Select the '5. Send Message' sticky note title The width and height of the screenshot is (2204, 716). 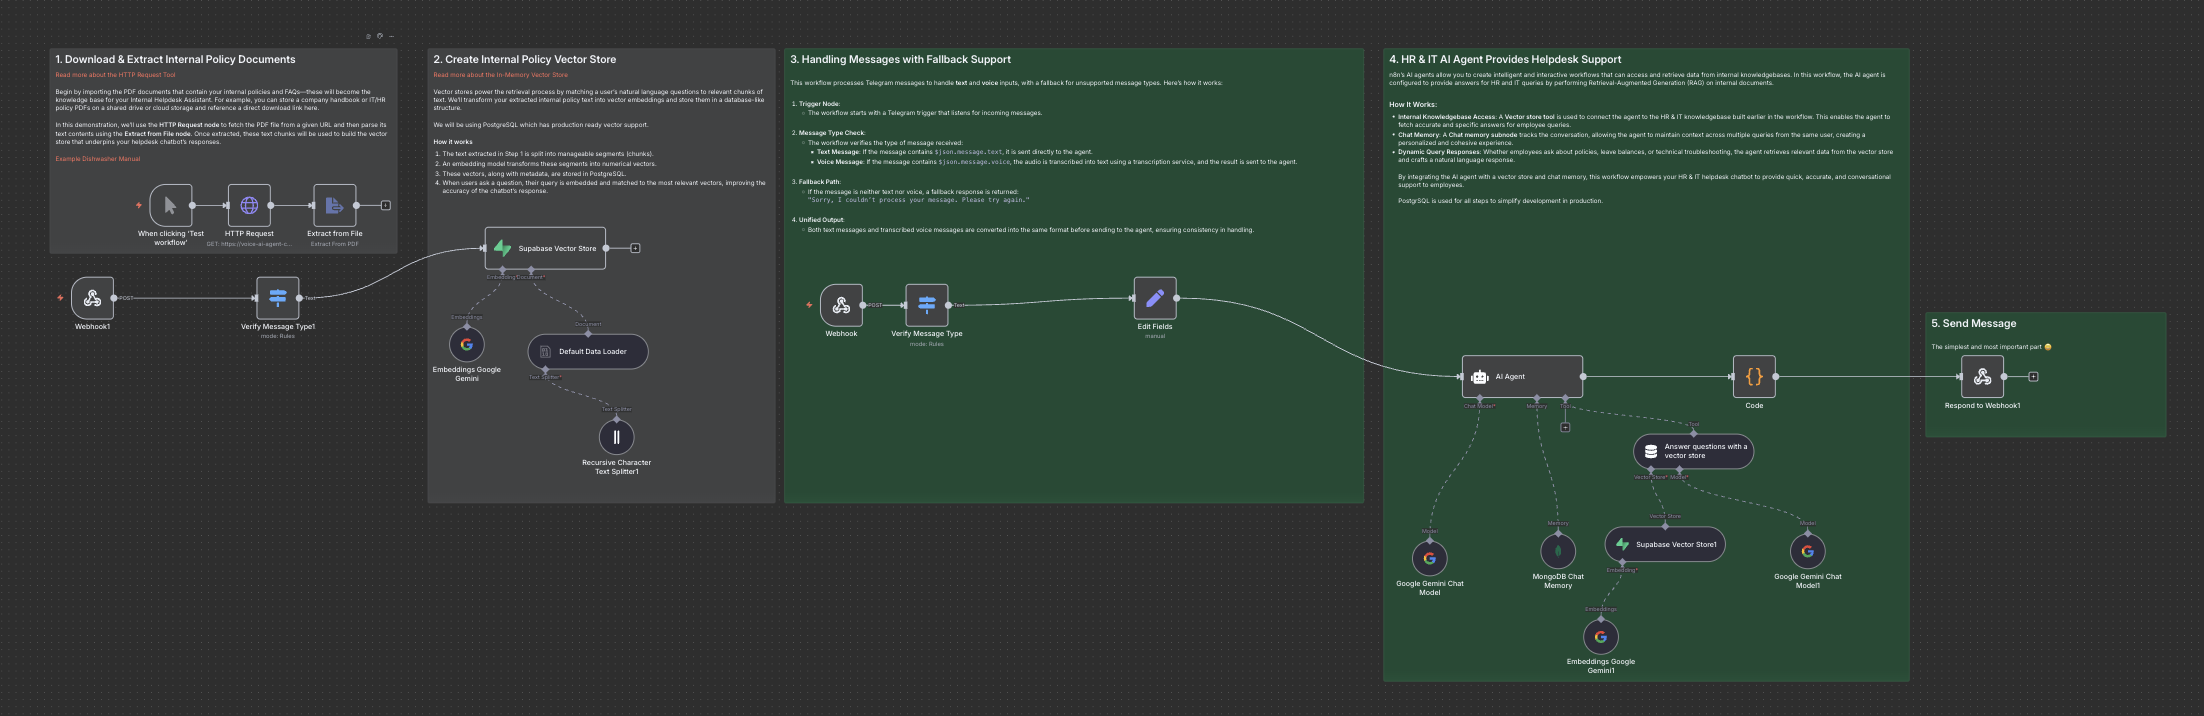[x=1973, y=324]
